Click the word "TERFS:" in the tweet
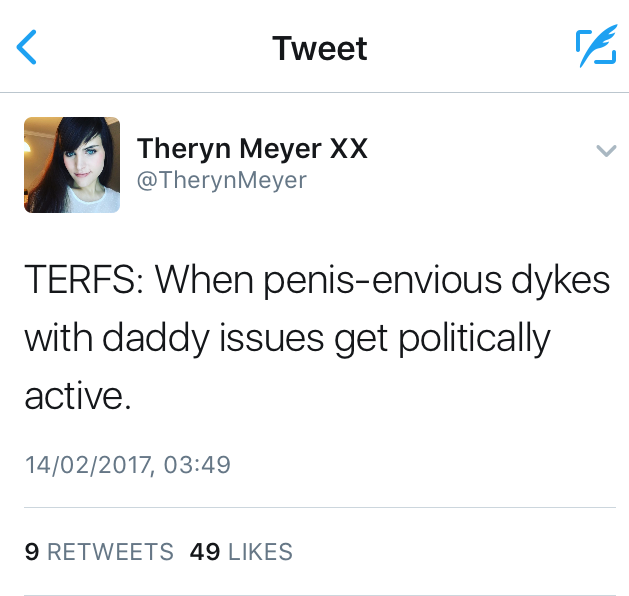Image resolution: width=629 pixels, height=596 pixels. pyautogui.click(x=83, y=282)
